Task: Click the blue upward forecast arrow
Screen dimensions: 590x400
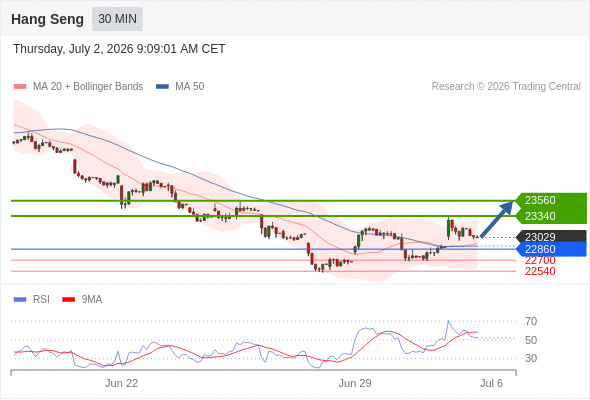Action: pos(497,219)
